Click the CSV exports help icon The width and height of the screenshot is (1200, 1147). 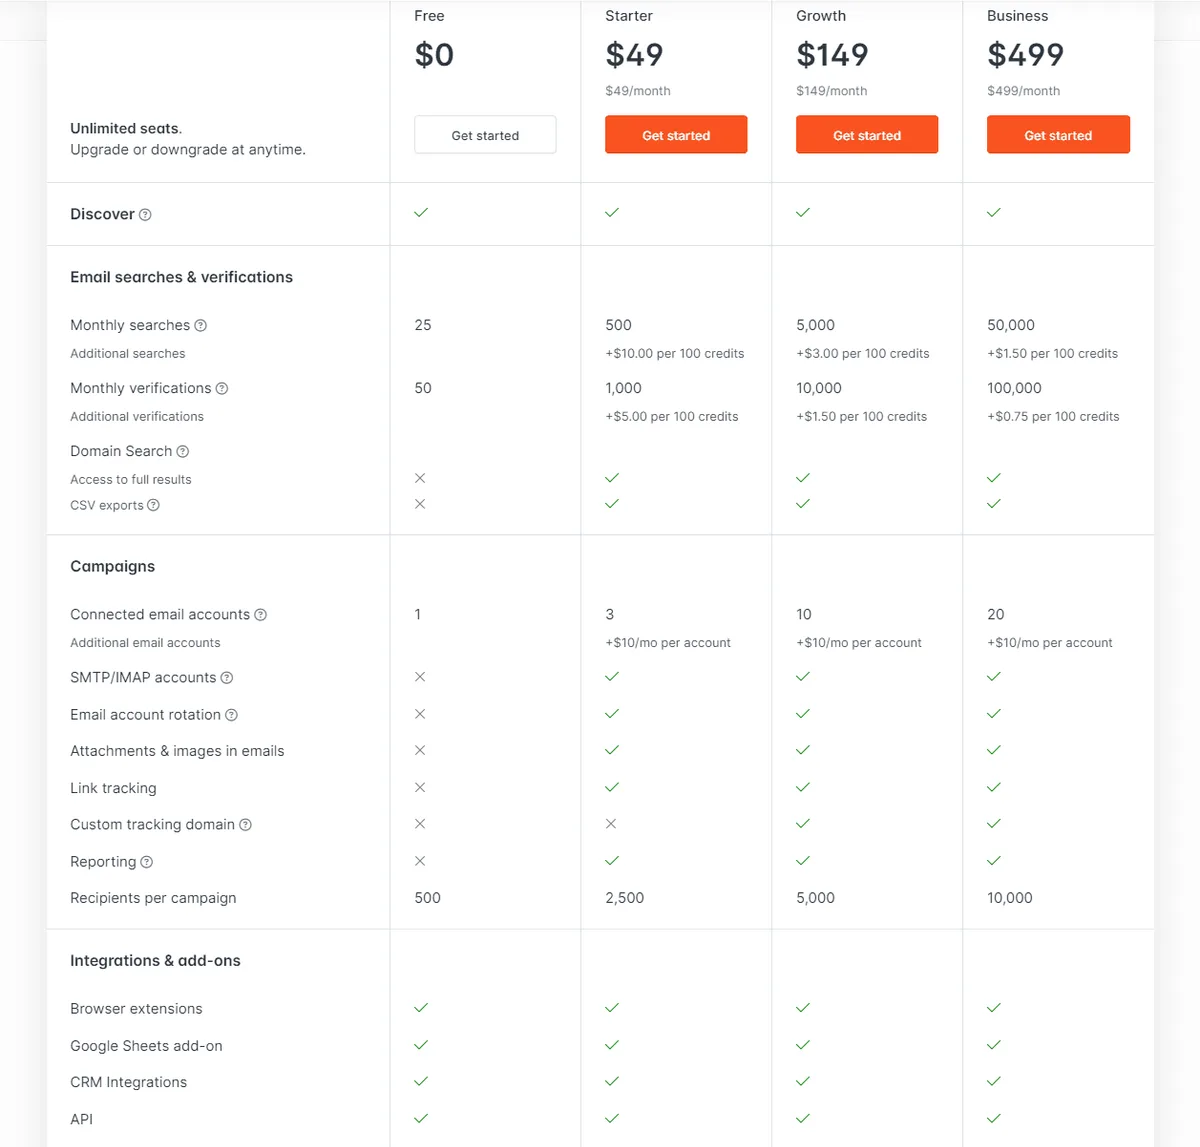(152, 505)
